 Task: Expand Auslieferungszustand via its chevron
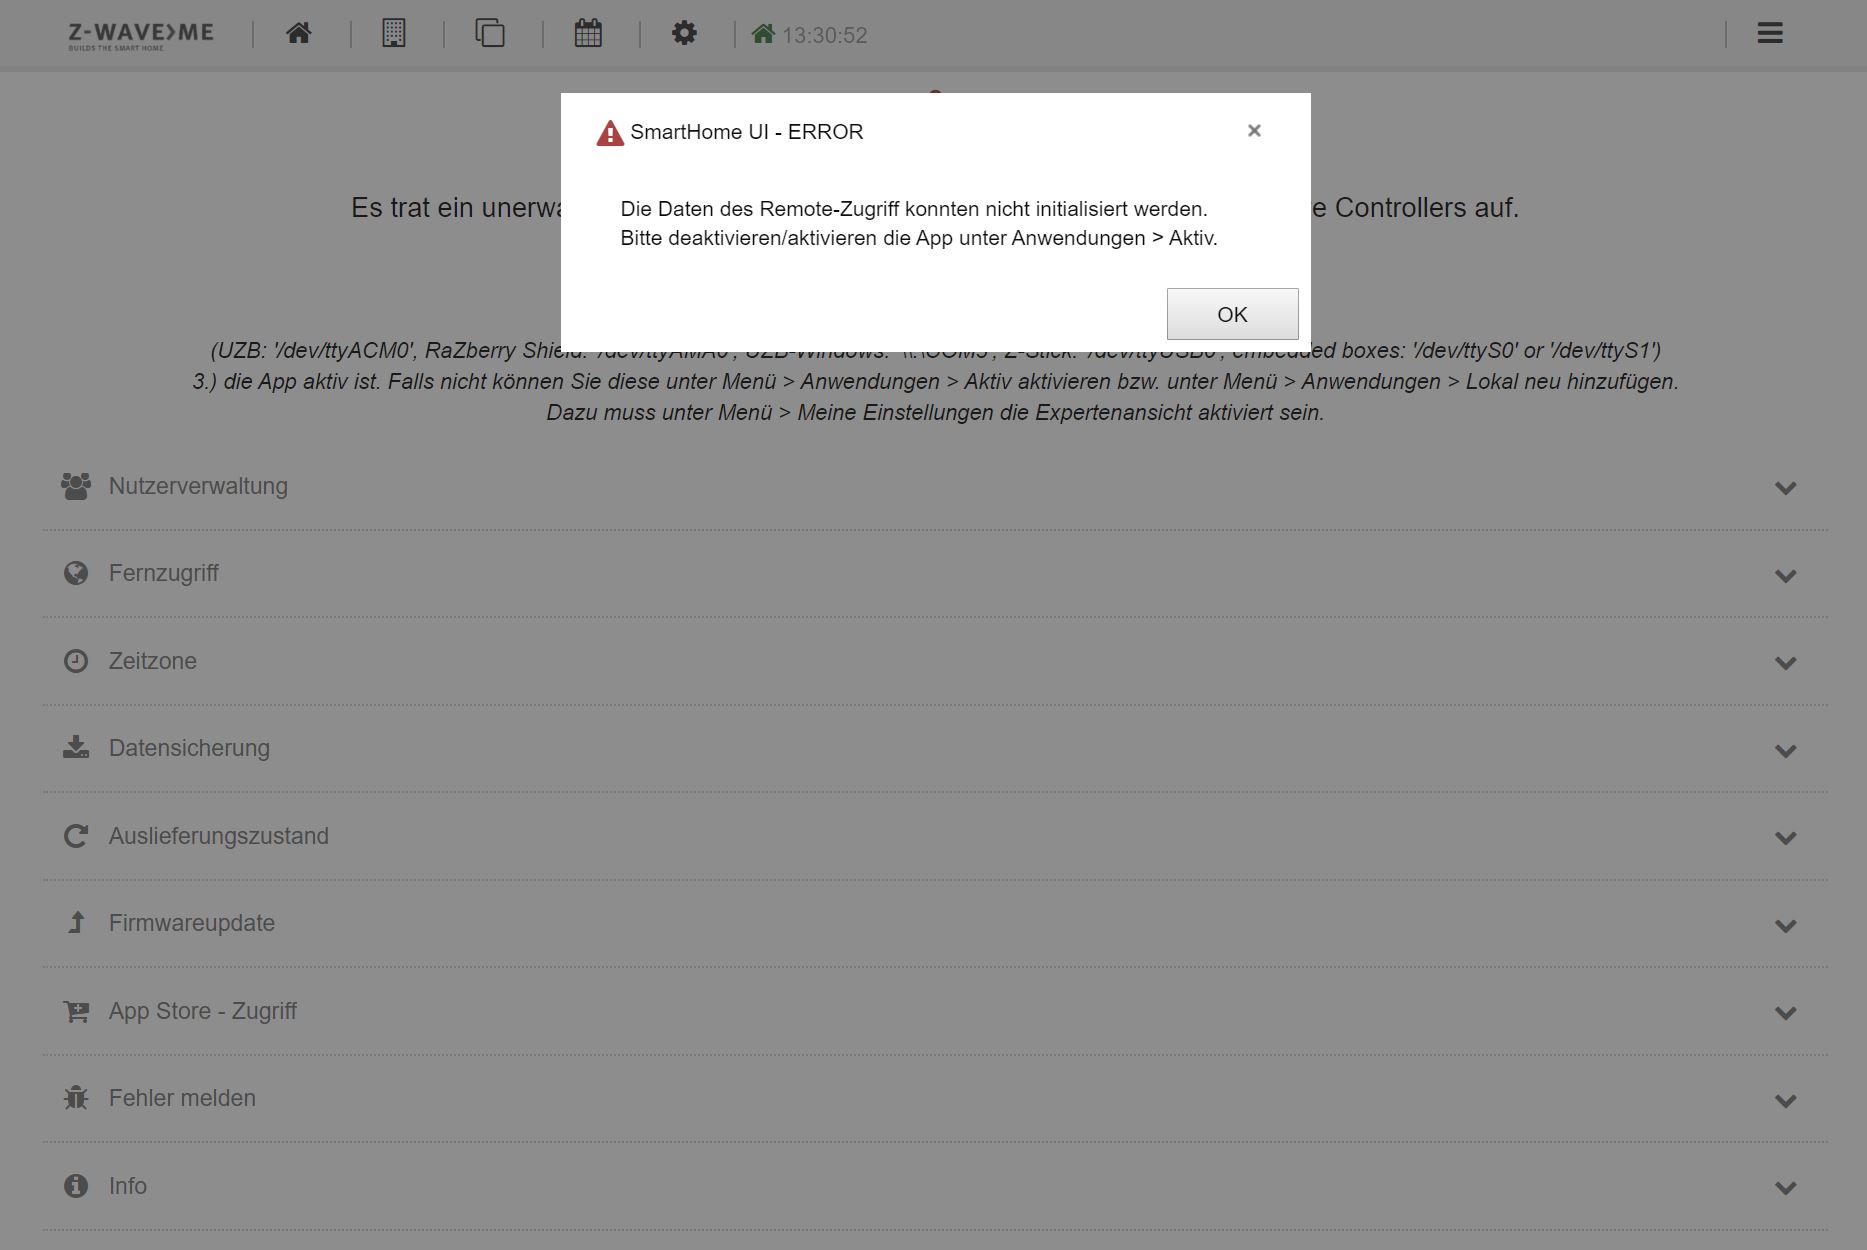coord(1785,838)
